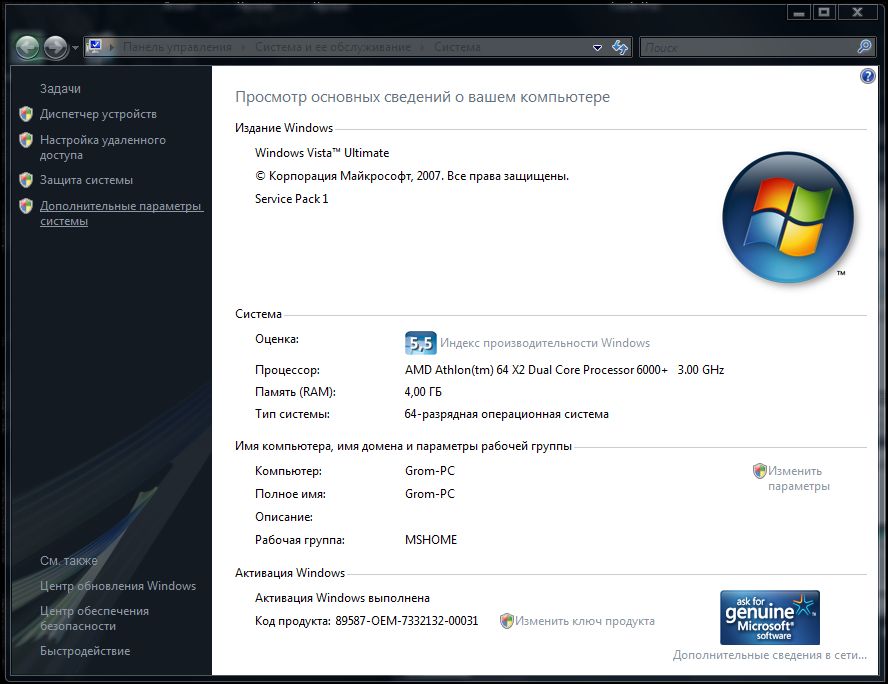Image resolution: width=888 pixels, height=684 pixels.
Task: Click Grom-PC next to Компьютер
Action: (429, 471)
